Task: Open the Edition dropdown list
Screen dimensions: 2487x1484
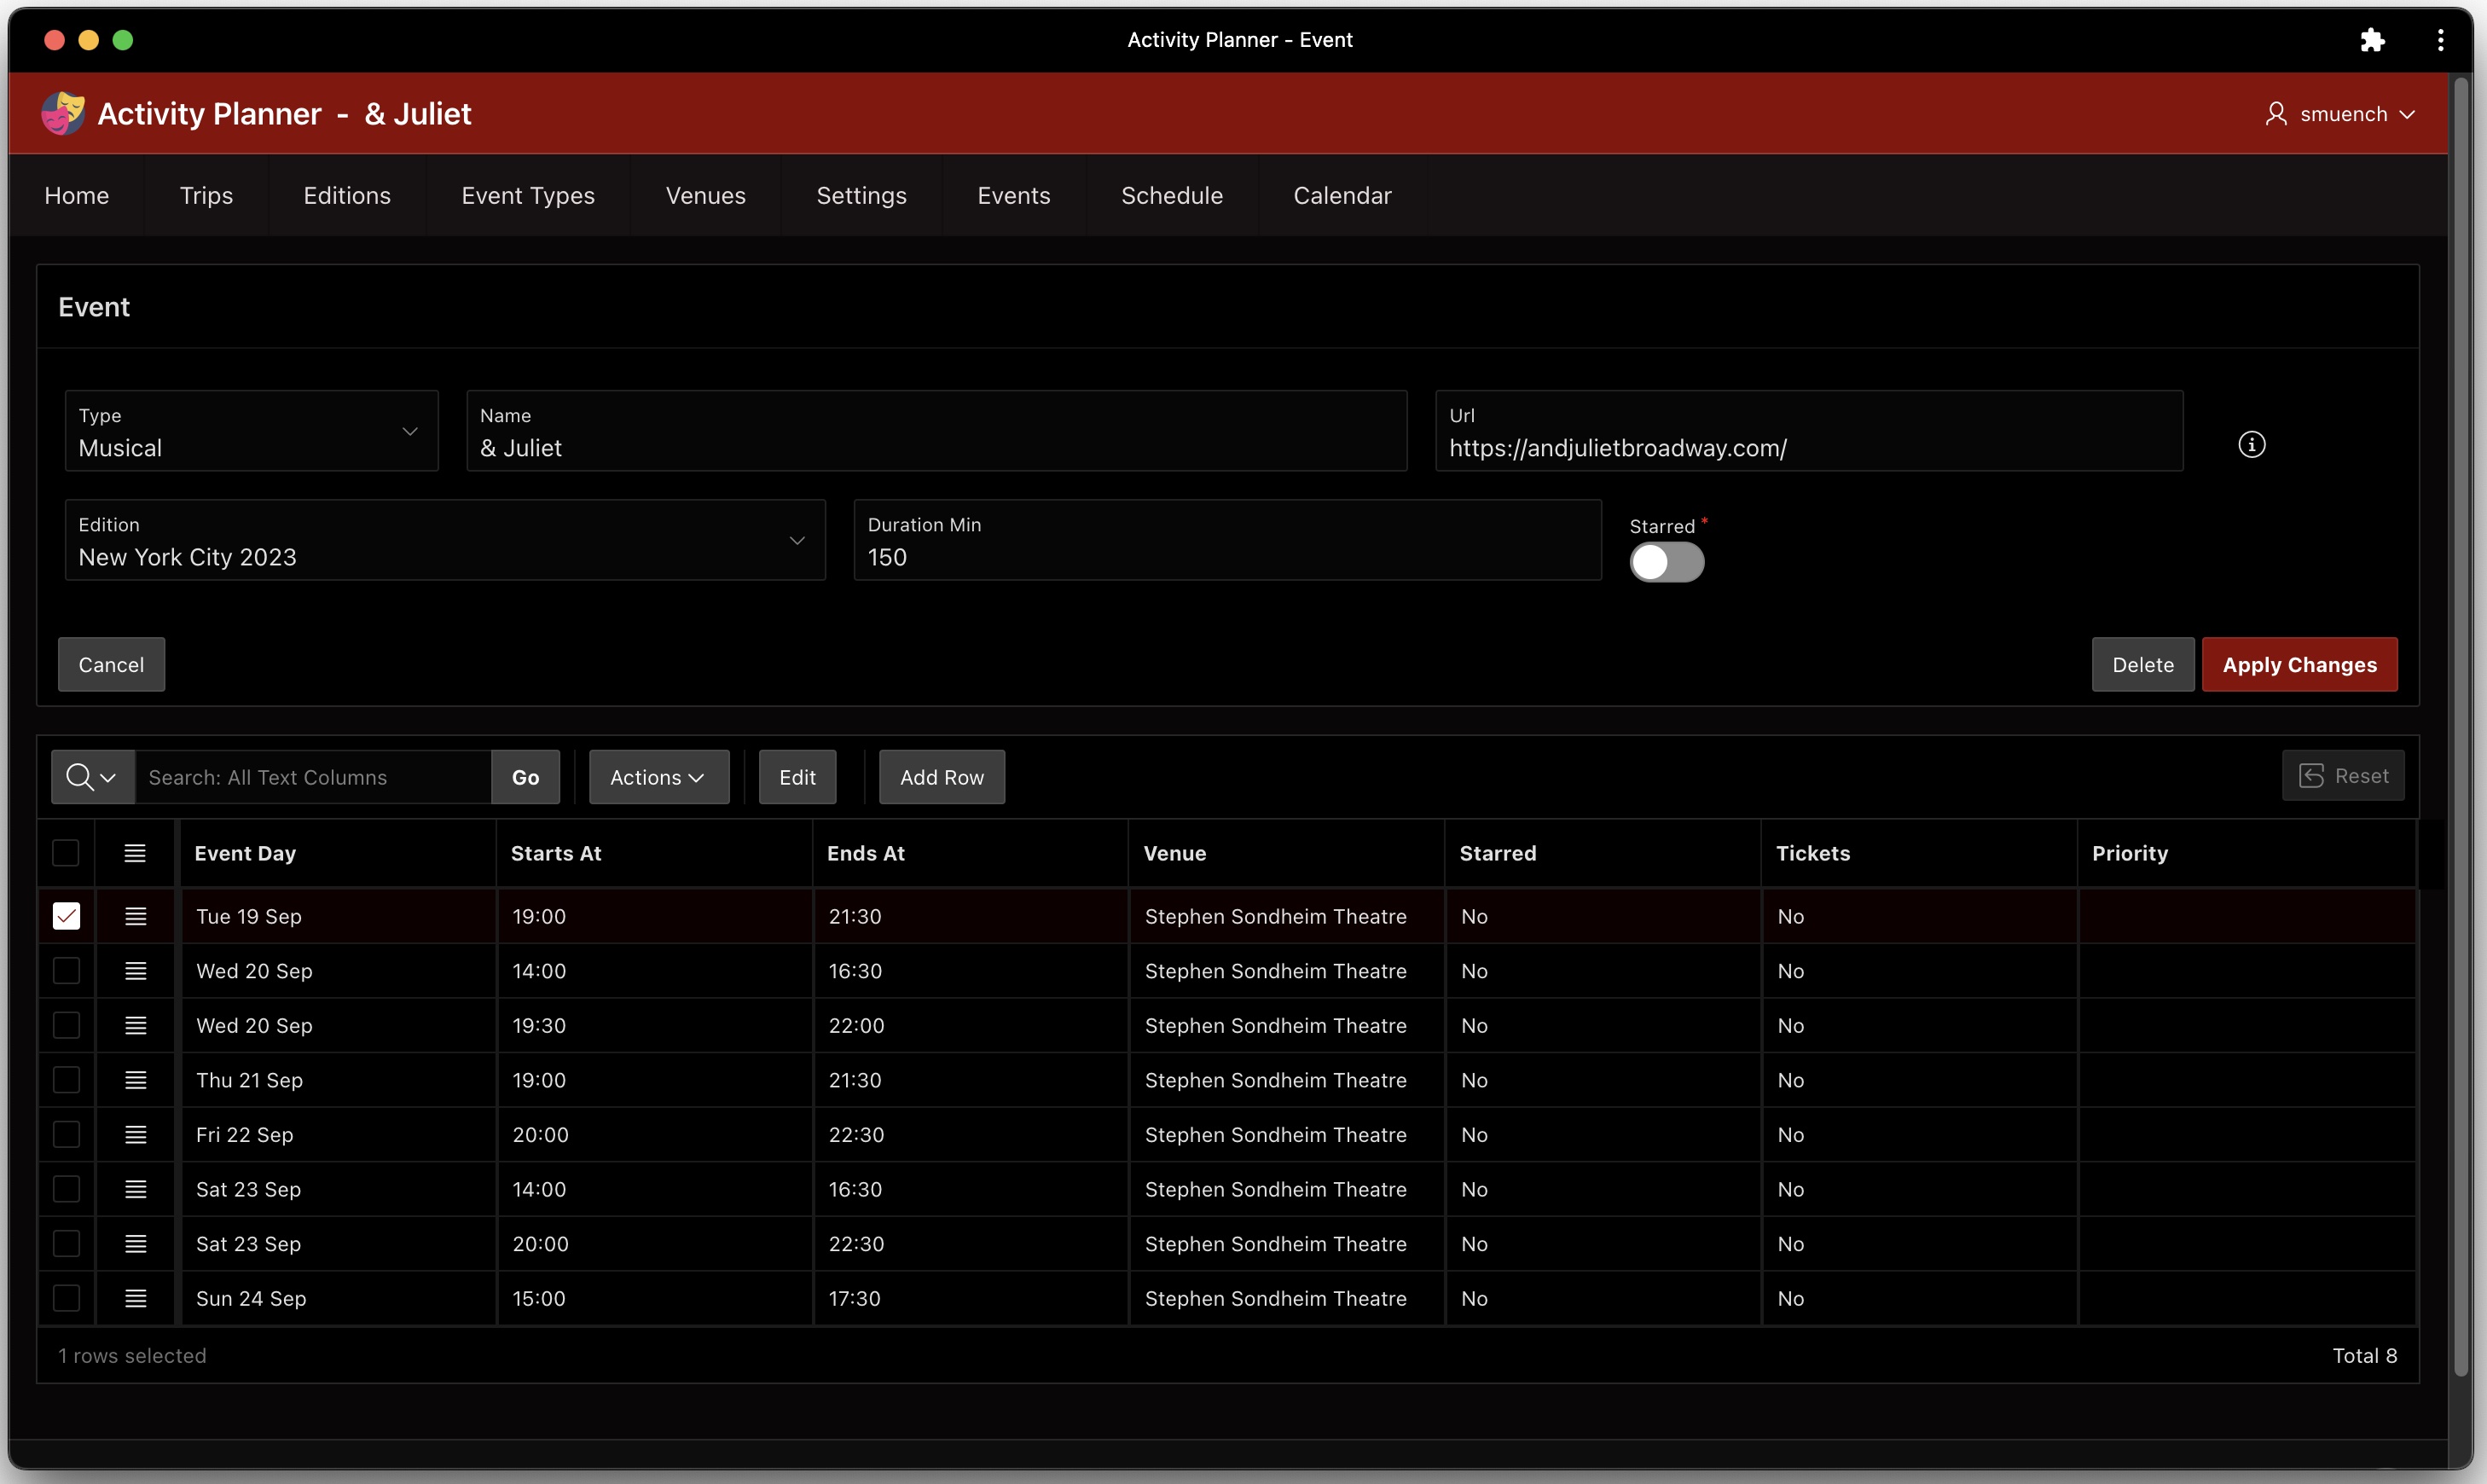Action: 445,541
